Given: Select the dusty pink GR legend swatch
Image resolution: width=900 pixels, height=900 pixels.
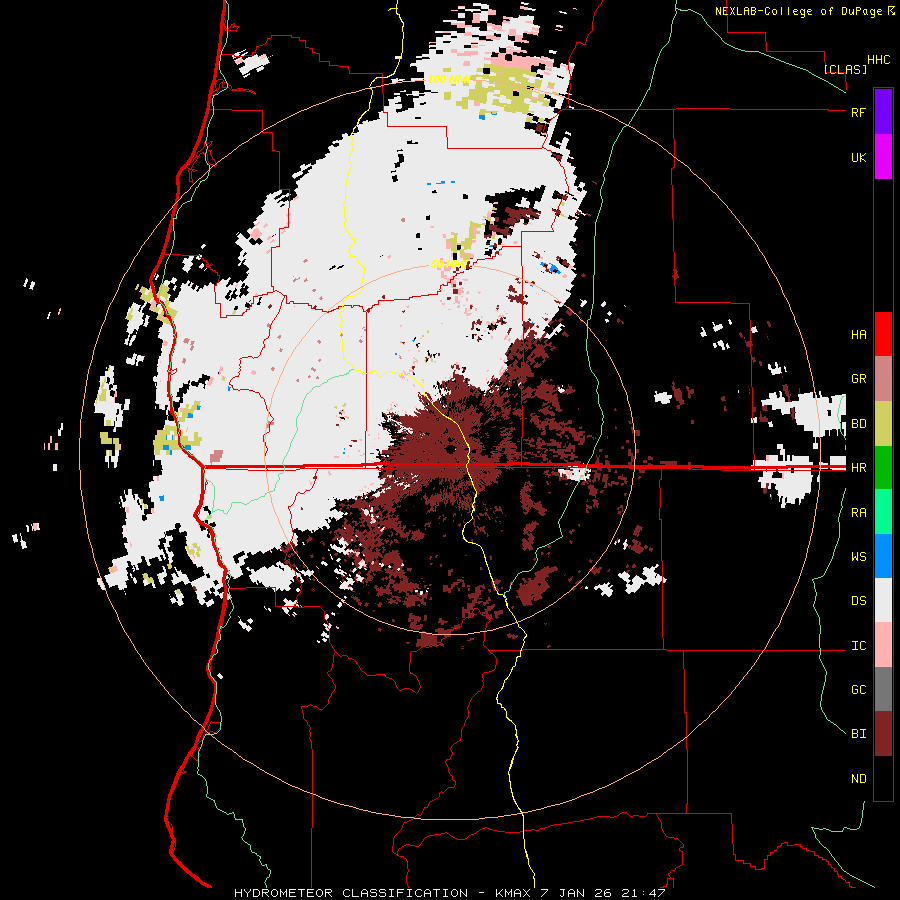Looking at the screenshot, I should 883,378.
